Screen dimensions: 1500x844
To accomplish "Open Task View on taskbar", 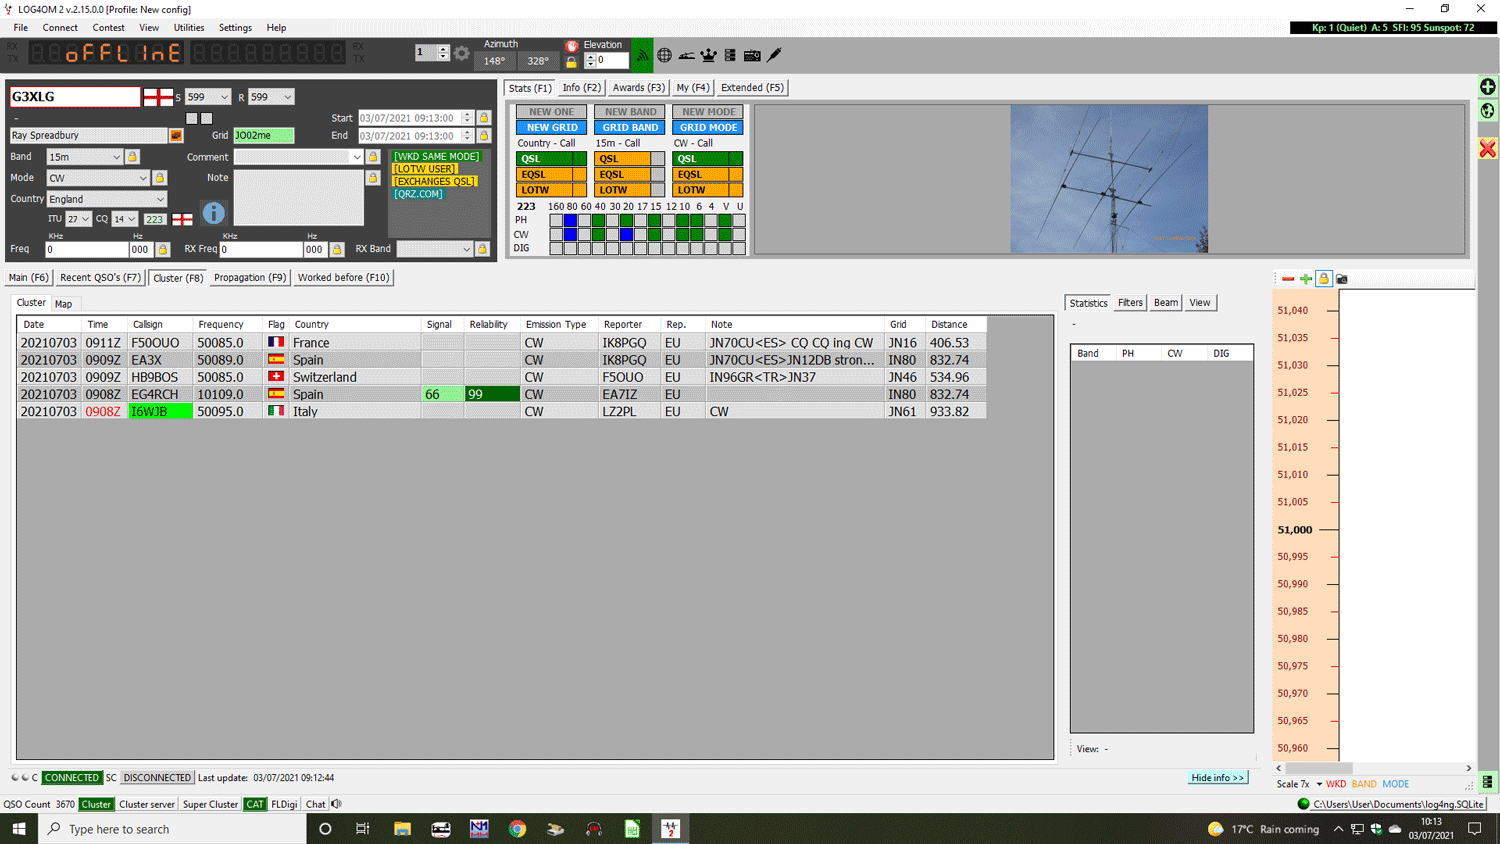I will click(363, 829).
